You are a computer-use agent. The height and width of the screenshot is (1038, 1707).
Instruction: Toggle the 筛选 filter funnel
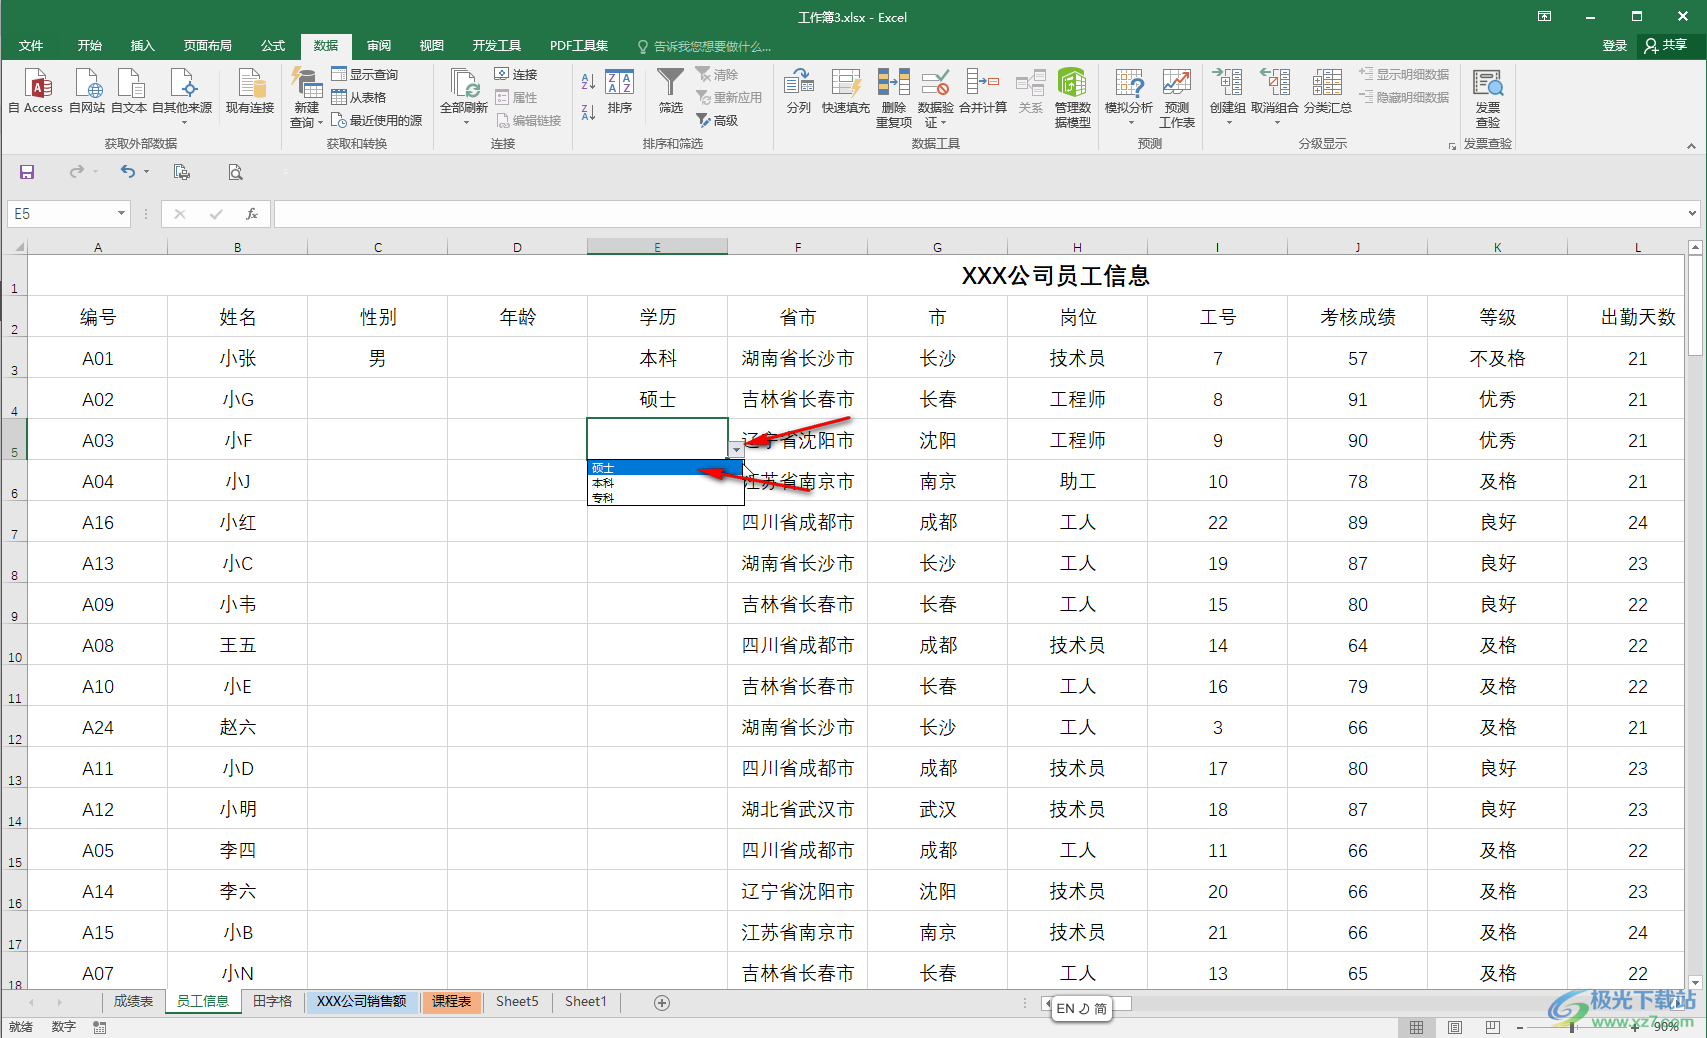pos(670,91)
